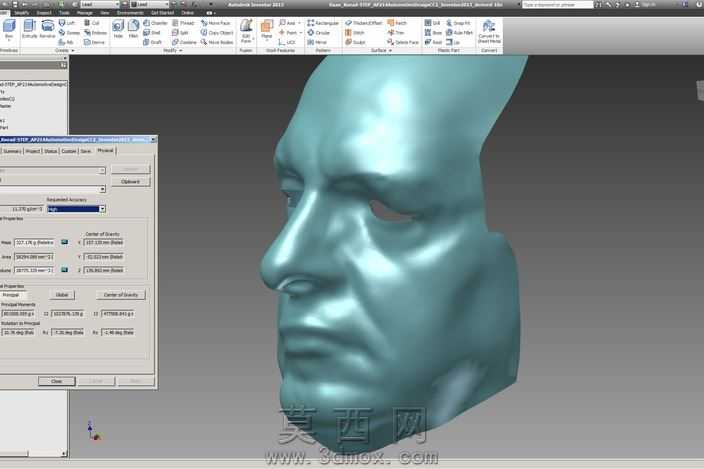This screenshot has width=704, height=469.
Task: Select the Emboss tool
Action: [95, 33]
